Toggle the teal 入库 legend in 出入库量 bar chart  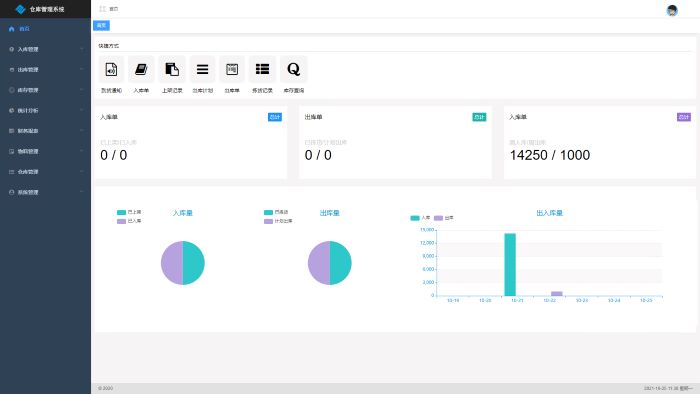click(420, 218)
